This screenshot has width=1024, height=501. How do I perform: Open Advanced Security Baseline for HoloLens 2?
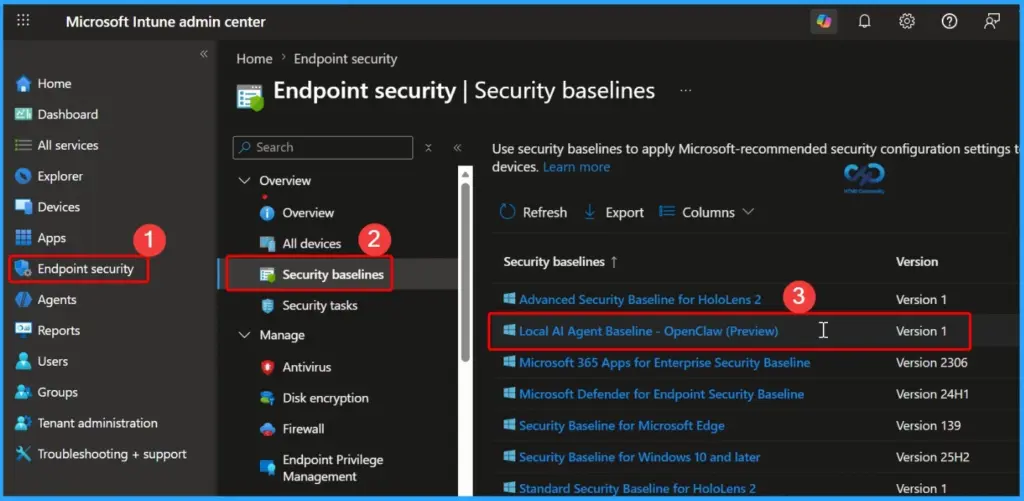[x=640, y=300]
